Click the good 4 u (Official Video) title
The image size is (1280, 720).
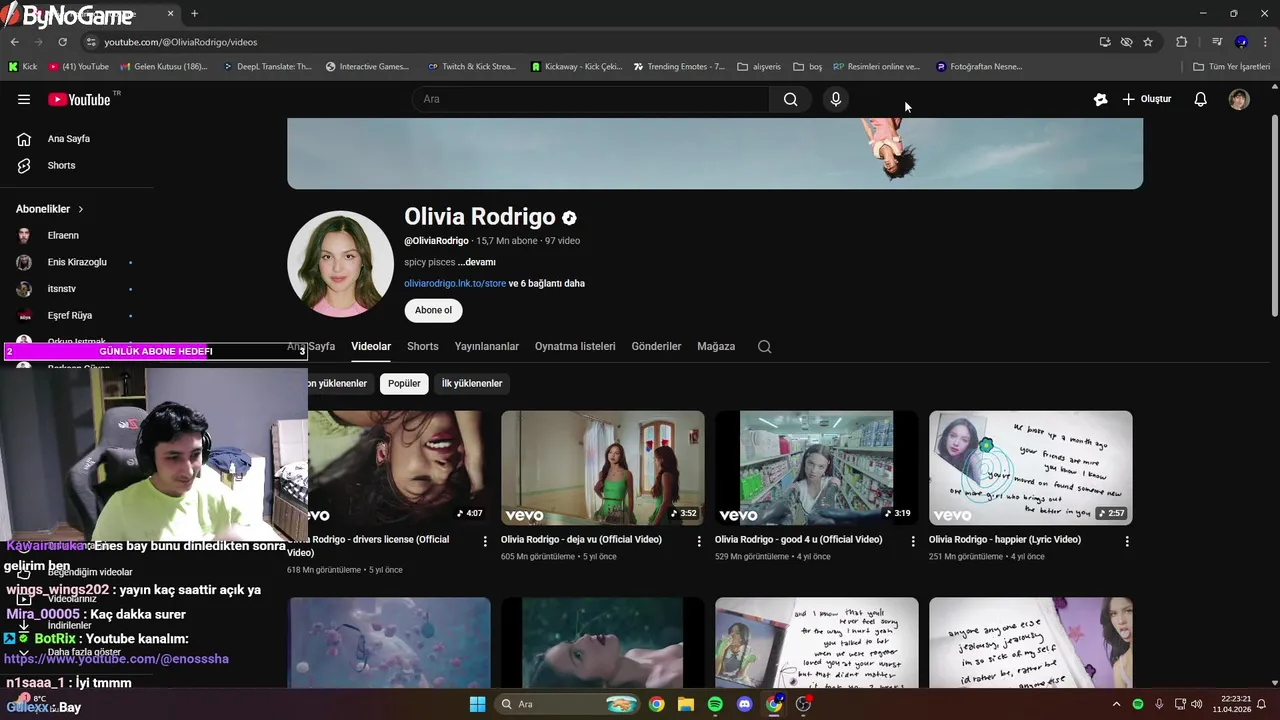pyautogui.click(x=798, y=539)
